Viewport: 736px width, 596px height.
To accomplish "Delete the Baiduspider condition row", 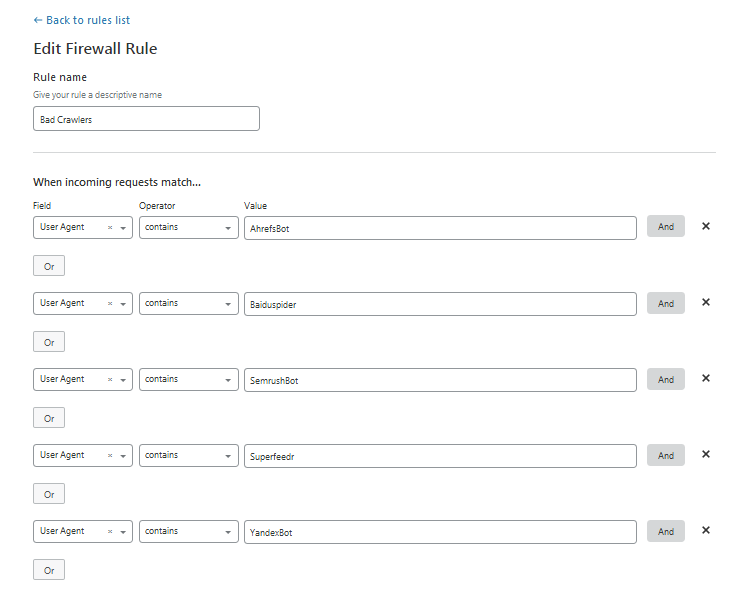I will point(705,303).
